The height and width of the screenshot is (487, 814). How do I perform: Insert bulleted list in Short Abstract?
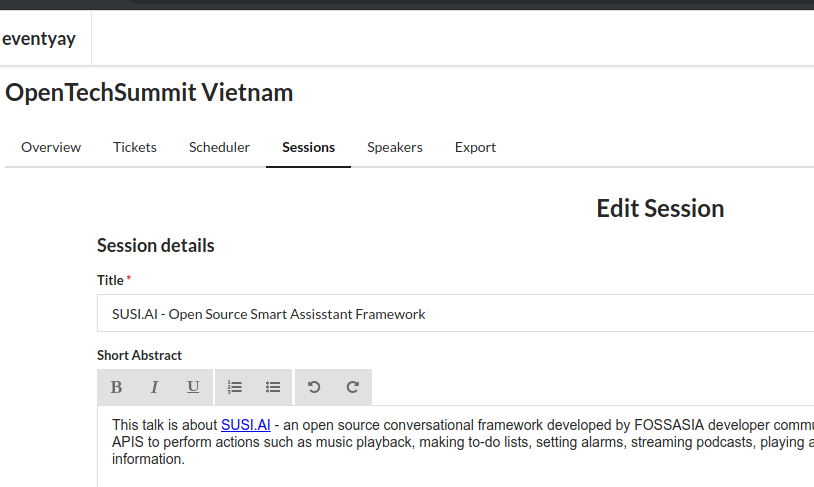(x=273, y=387)
